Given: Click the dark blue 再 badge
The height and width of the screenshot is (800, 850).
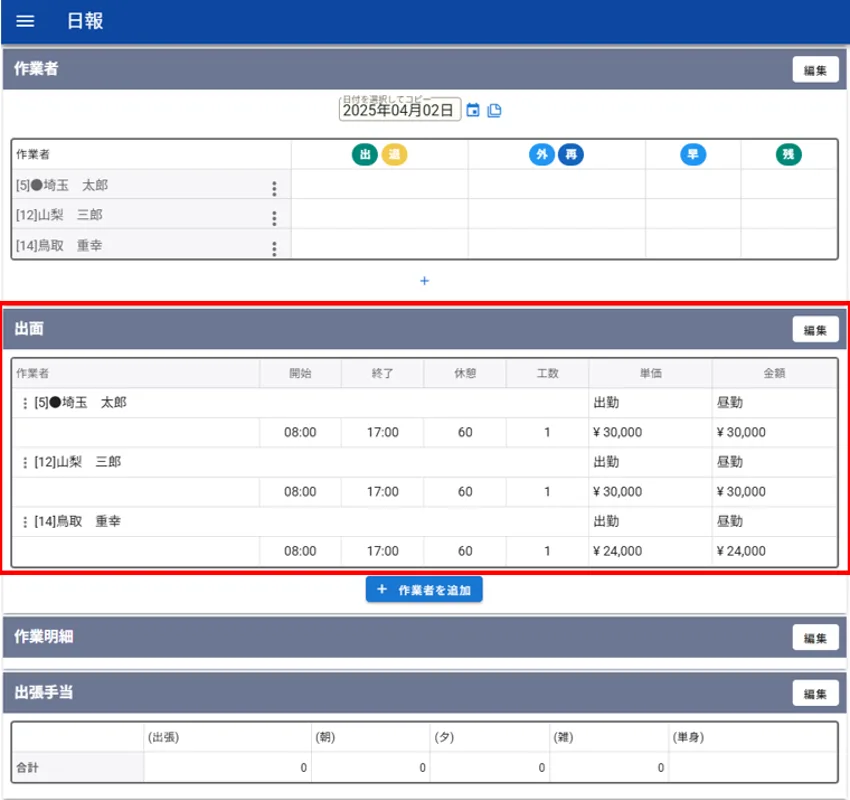Looking at the screenshot, I should pyautogui.click(x=571, y=154).
